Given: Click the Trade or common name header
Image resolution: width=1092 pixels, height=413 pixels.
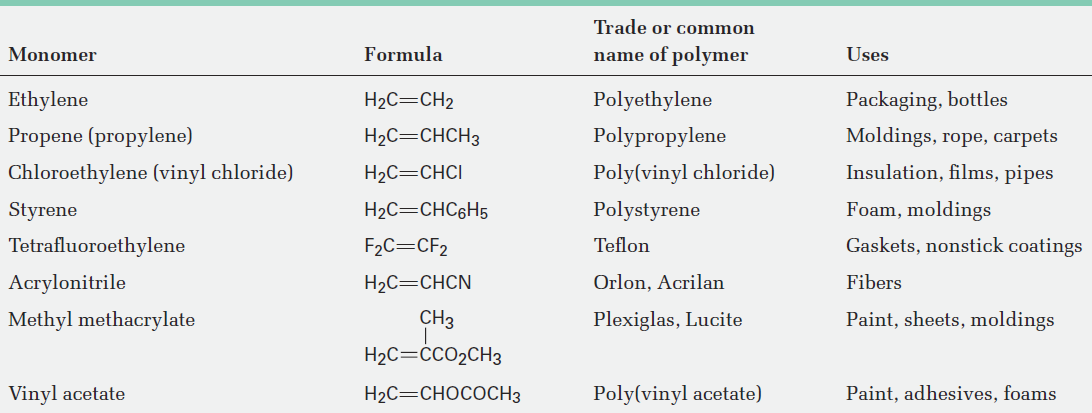Looking at the screenshot, I should tap(673, 41).
